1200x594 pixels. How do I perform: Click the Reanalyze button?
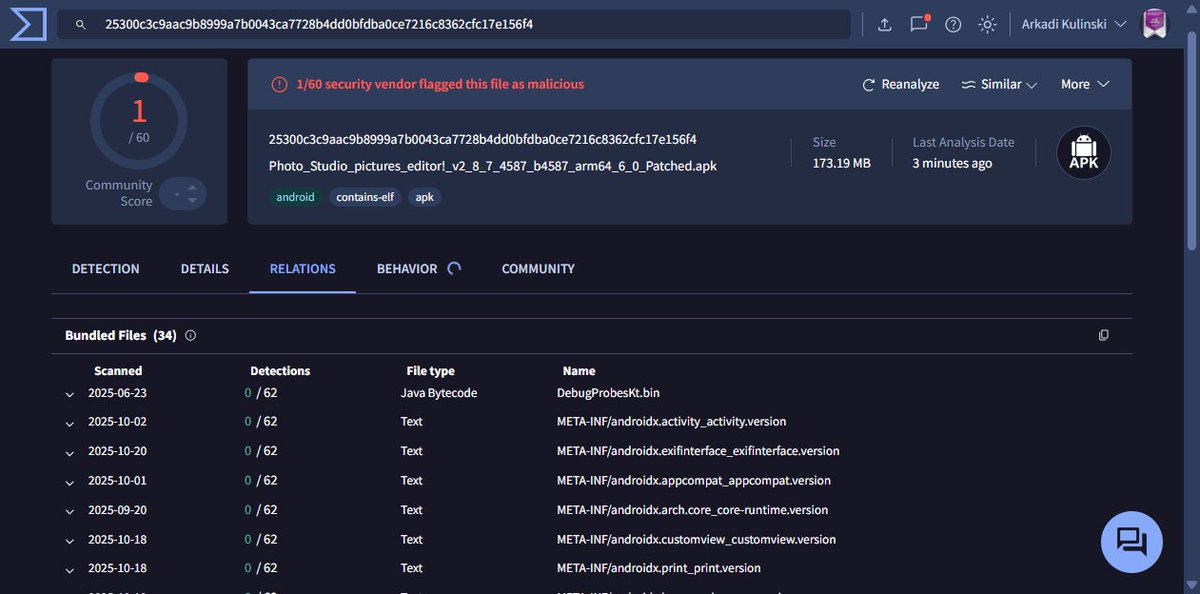click(x=901, y=84)
